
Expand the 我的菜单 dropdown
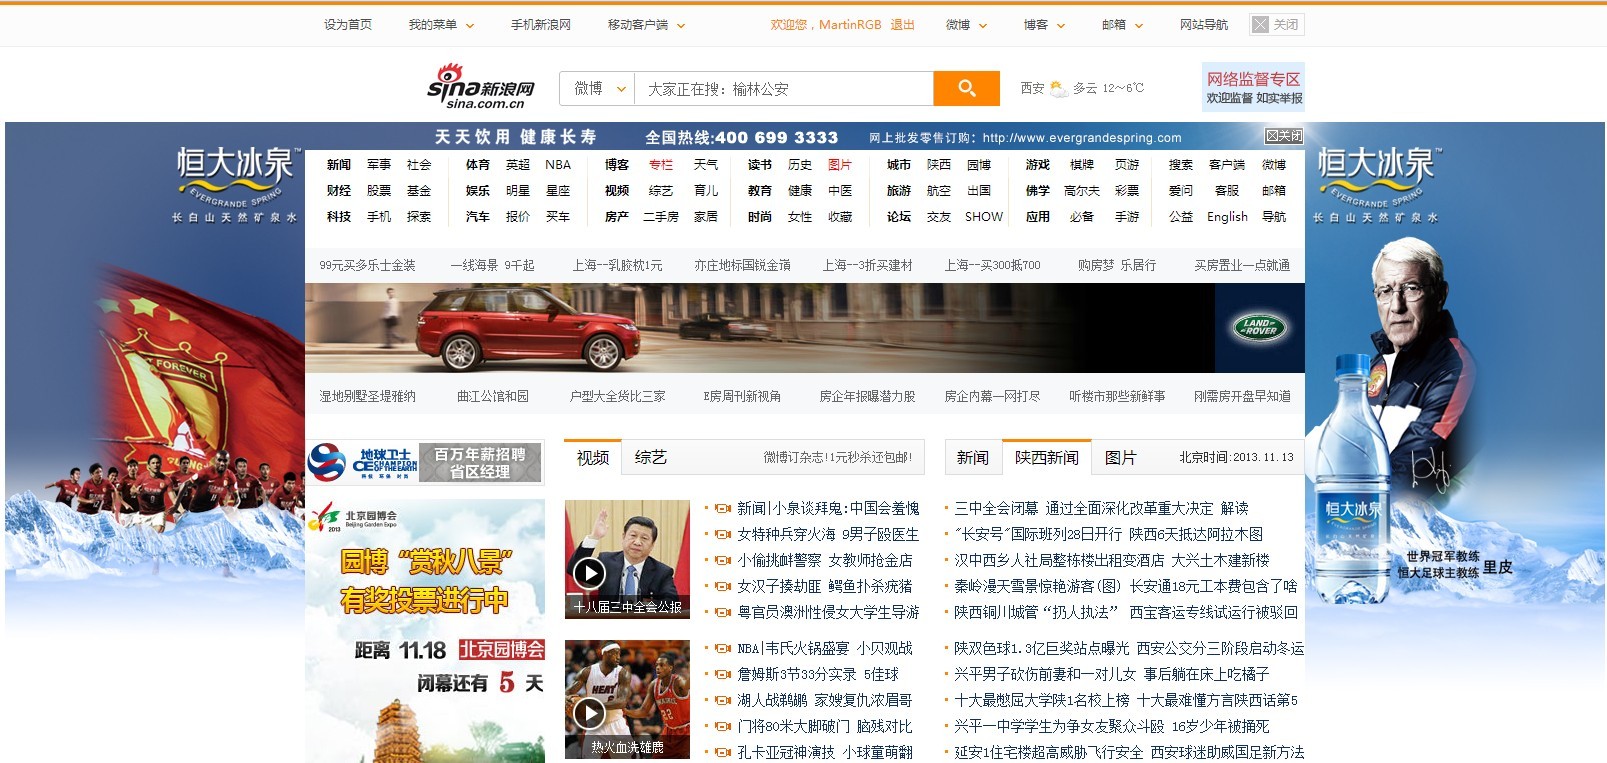[x=441, y=25]
